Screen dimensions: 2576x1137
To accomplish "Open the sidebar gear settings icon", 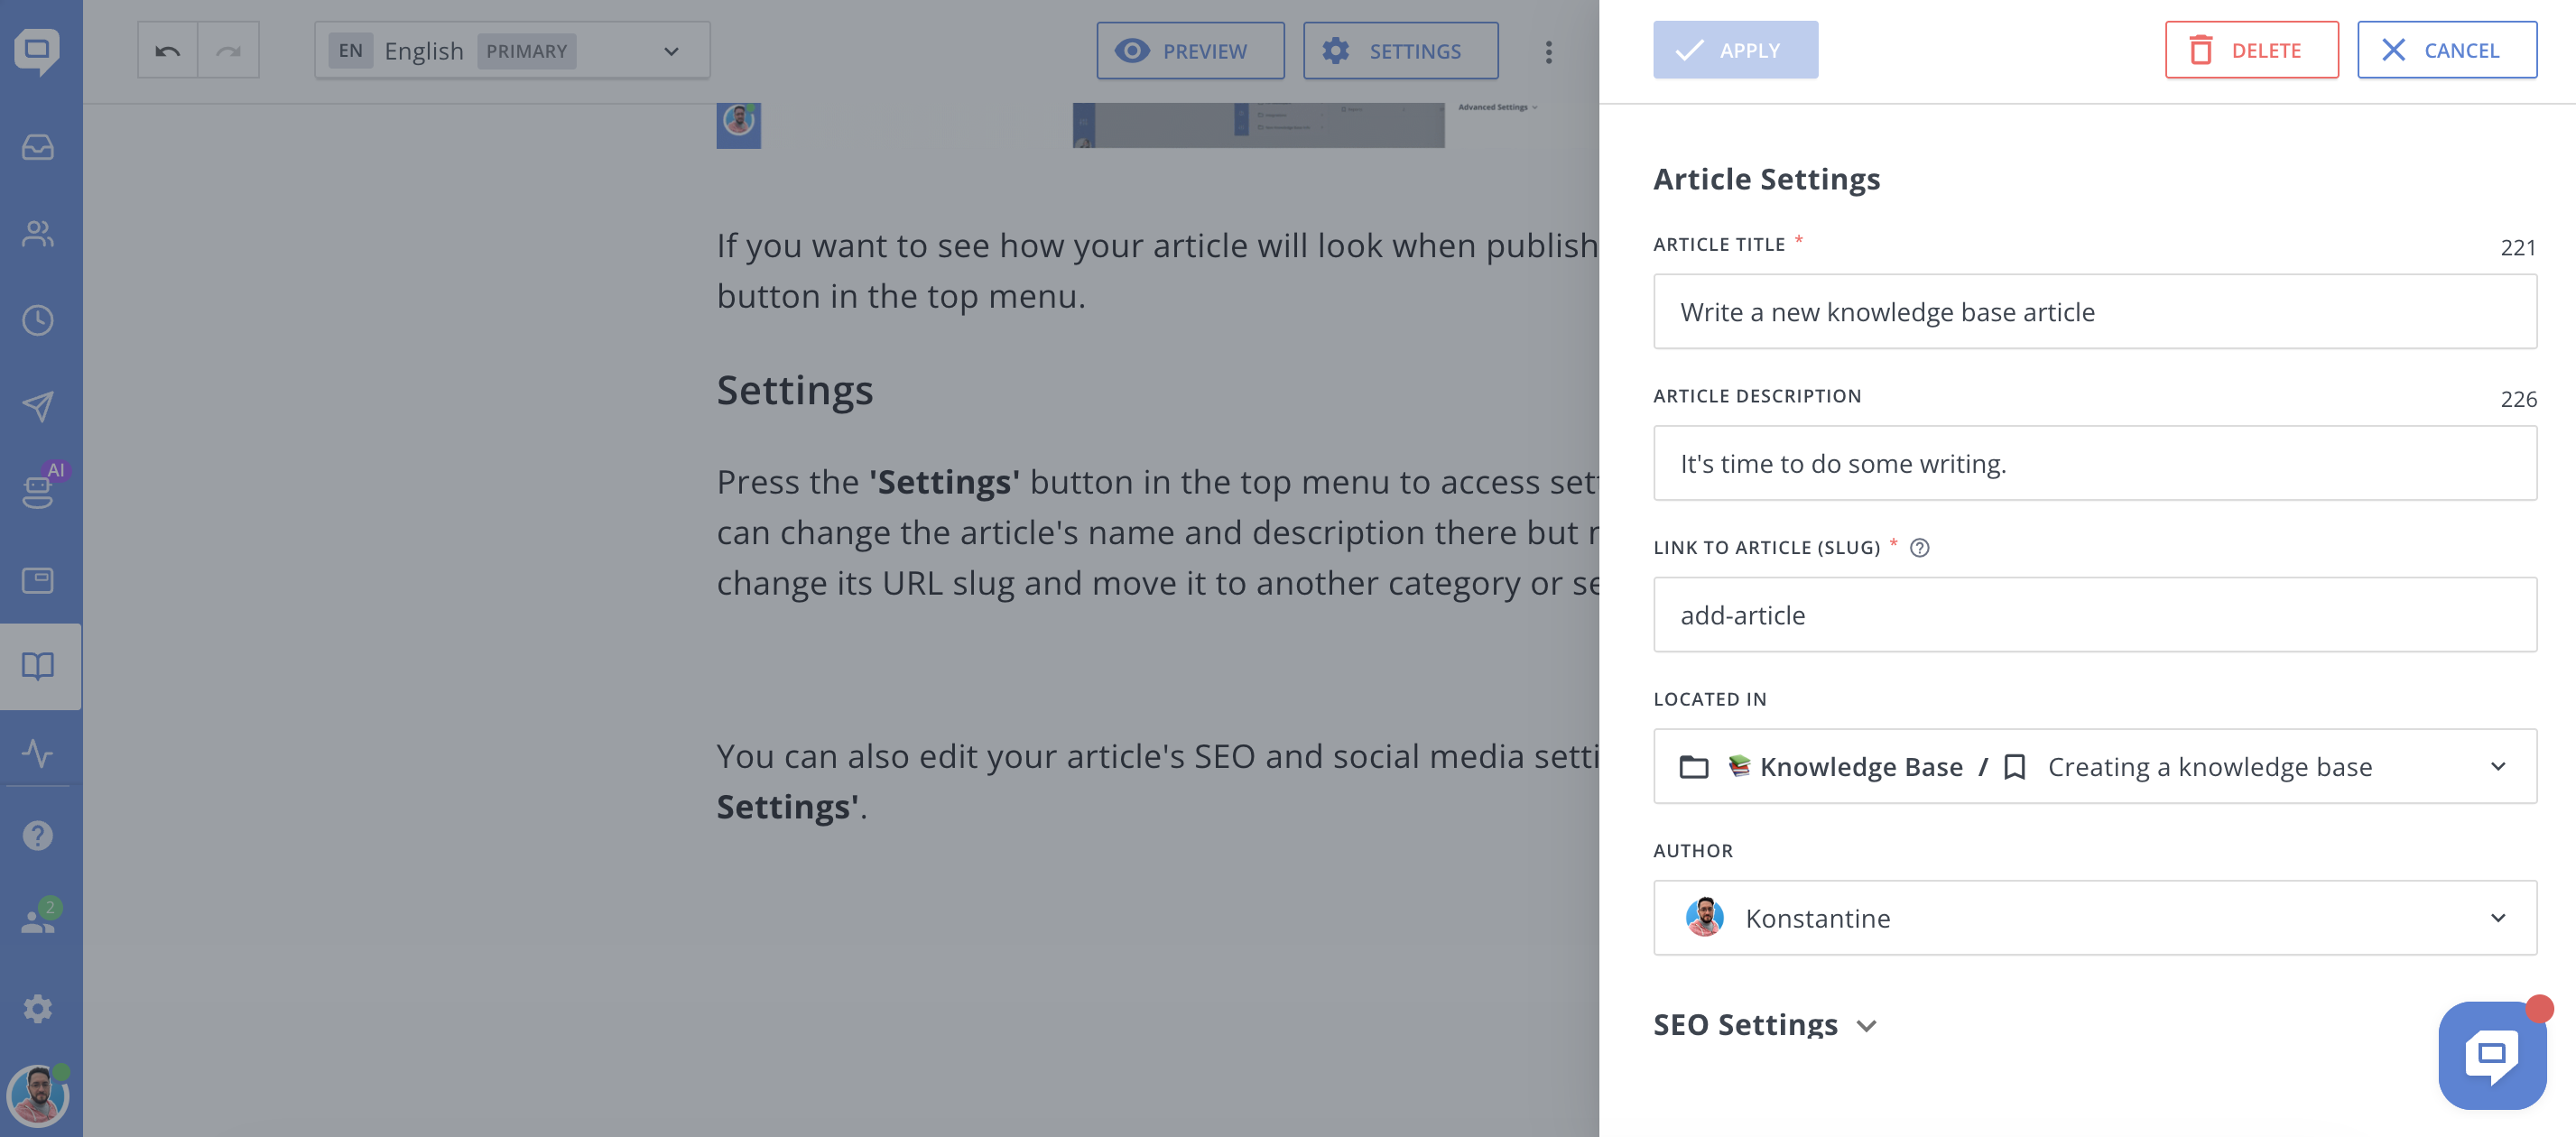I will click(x=38, y=1008).
